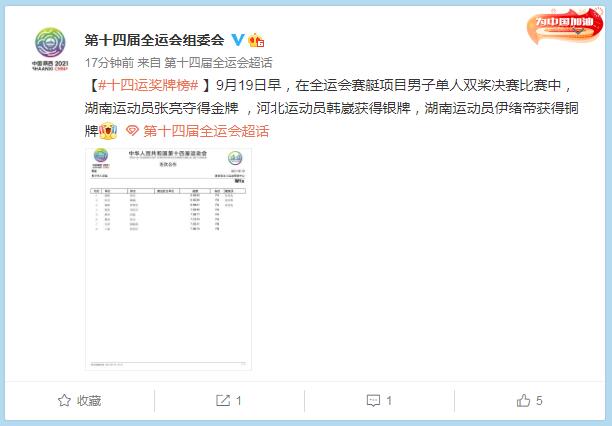Click the like count number 5
Screen dimensions: 612x426
[539, 401]
